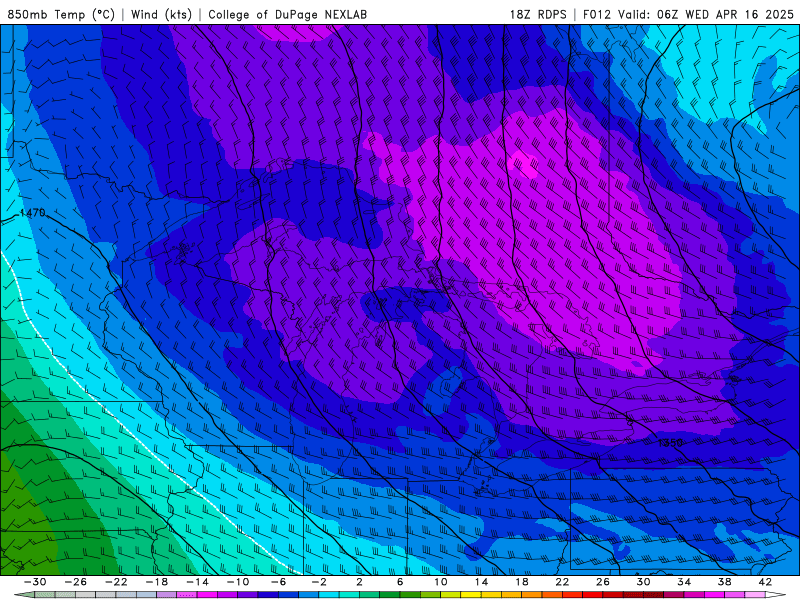800x600 pixels.
Task: Click the 22 colorbar scale label
Action: point(562,582)
